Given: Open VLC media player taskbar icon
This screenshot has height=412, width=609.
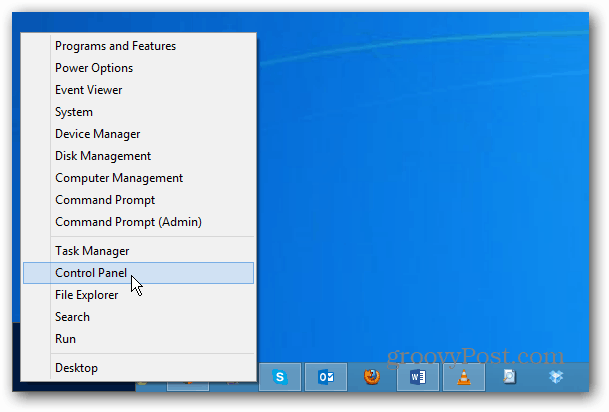Looking at the screenshot, I should click(463, 377).
